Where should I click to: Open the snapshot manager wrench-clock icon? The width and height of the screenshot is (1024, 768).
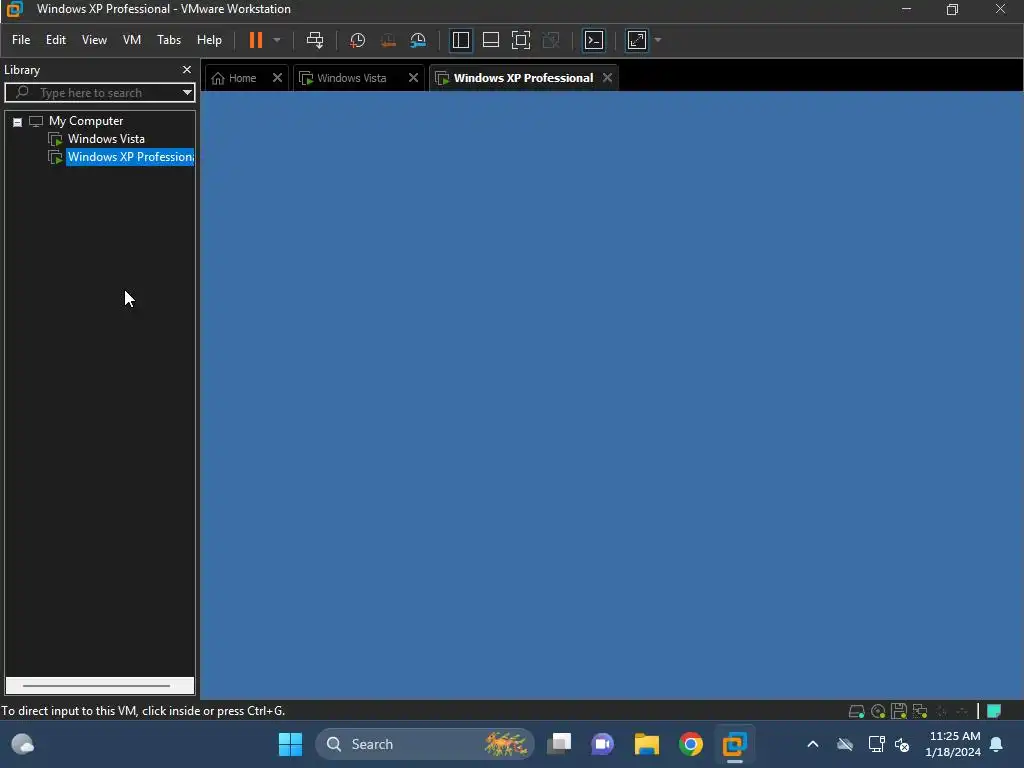(x=418, y=40)
